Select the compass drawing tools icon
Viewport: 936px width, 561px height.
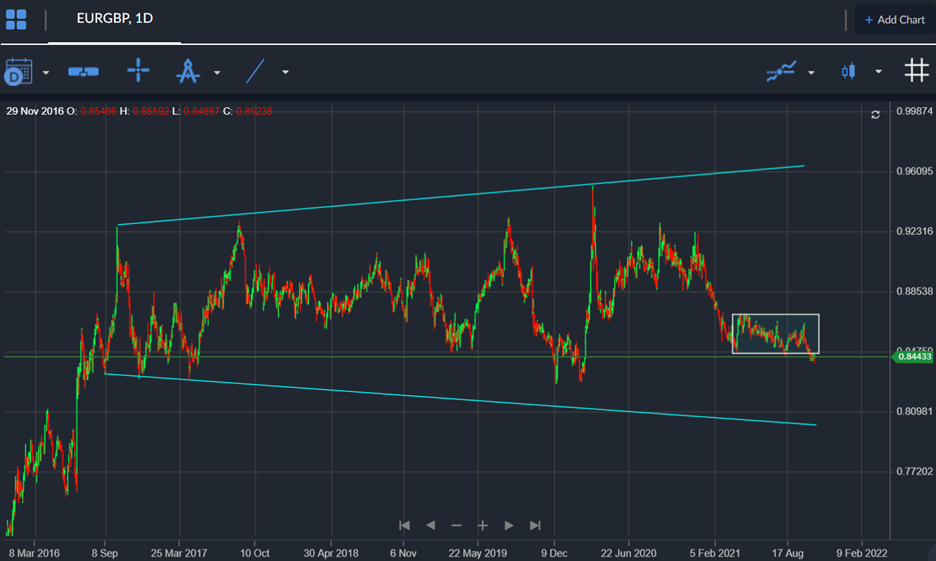[188, 71]
